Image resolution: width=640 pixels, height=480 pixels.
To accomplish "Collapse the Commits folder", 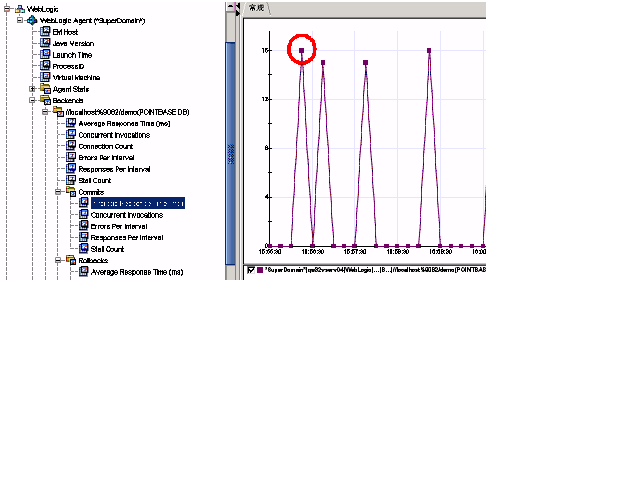I will [x=58, y=192].
